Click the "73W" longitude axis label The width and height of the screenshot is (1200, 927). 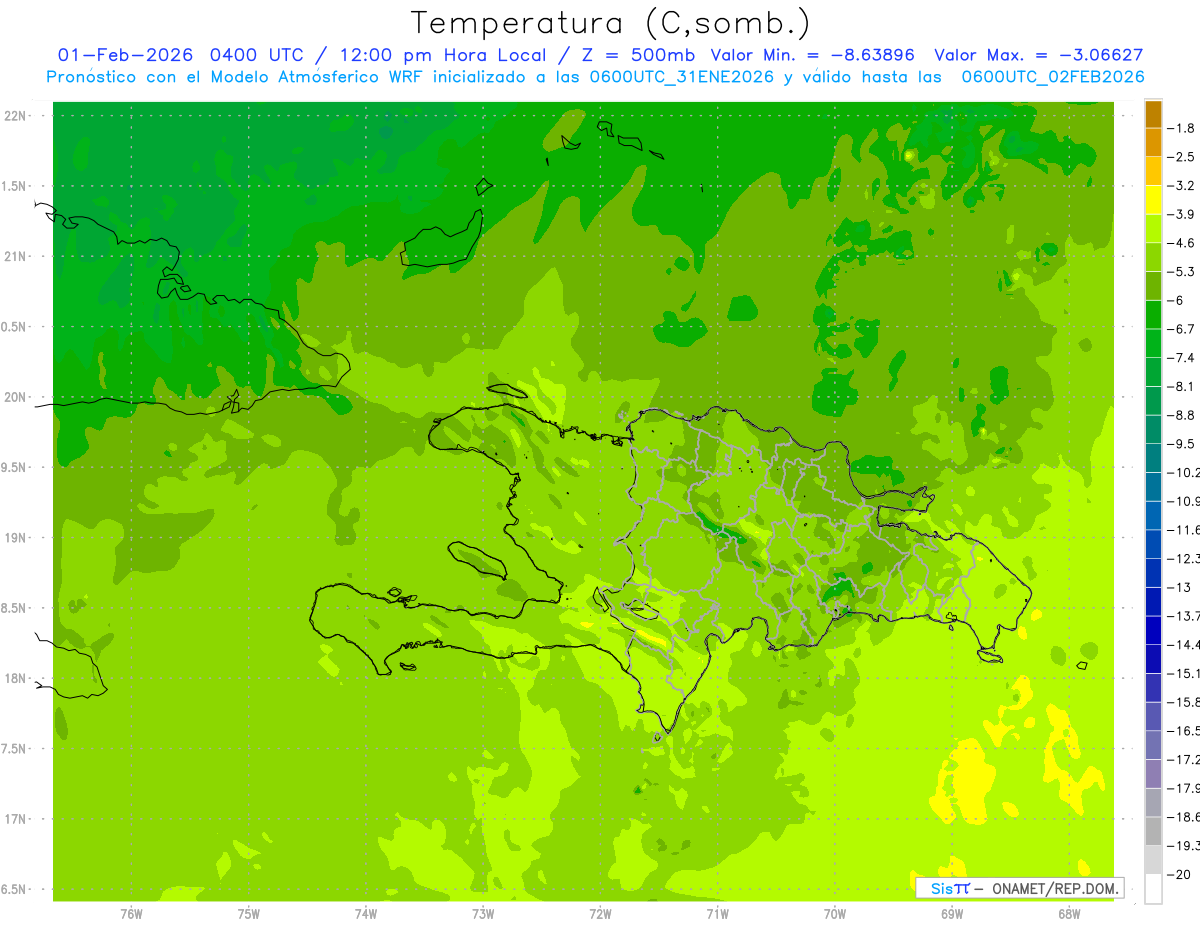tap(483, 914)
